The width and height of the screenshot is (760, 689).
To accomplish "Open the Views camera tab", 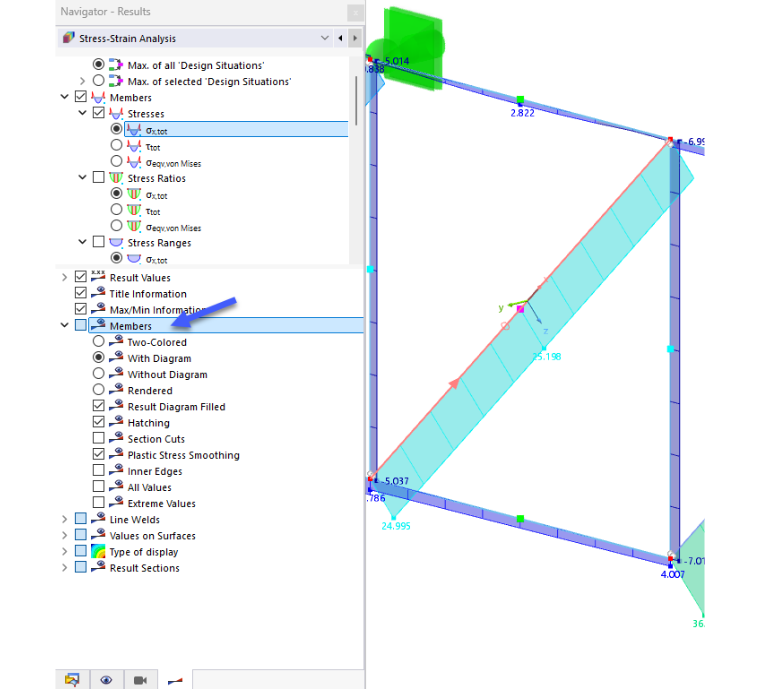I will (x=141, y=680).
